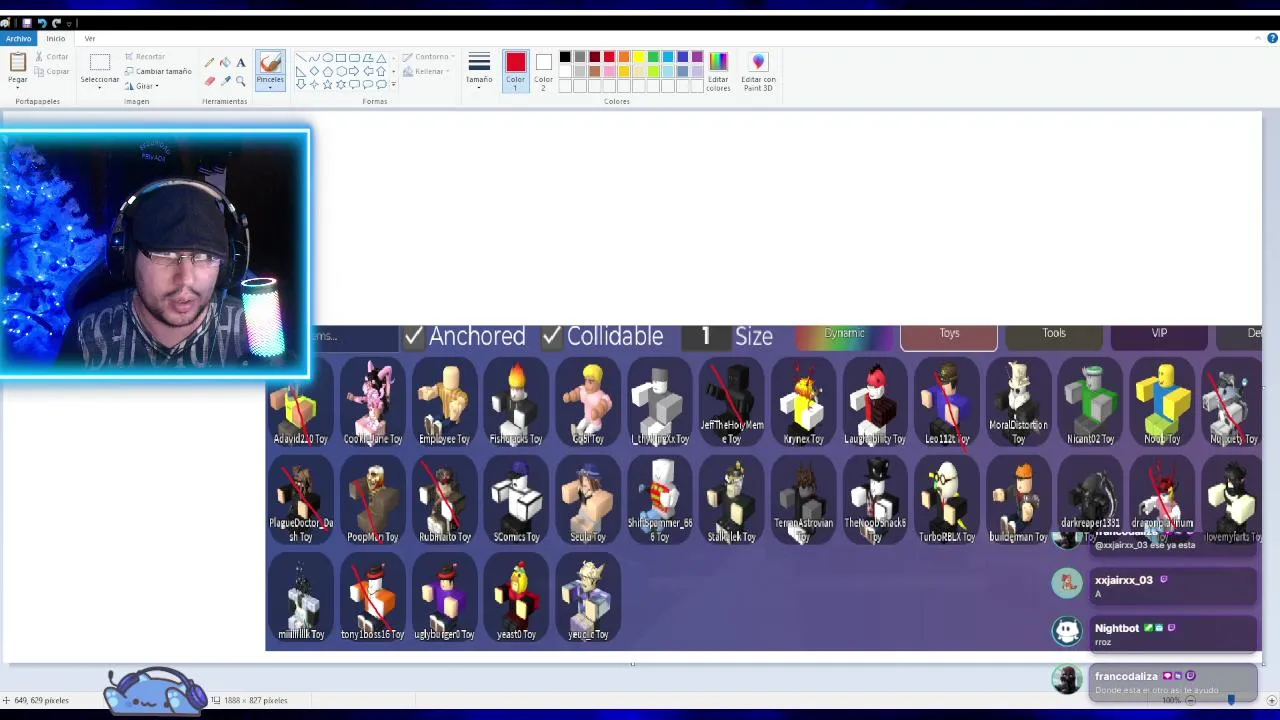Open the Toys tab in the game menu

[x=949, y=337]
